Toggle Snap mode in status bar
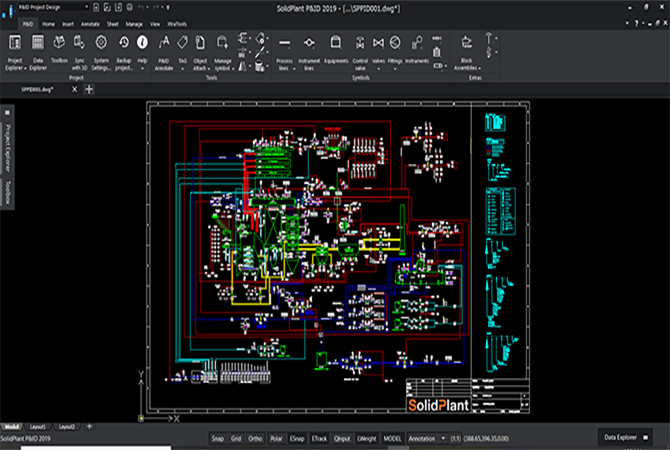 (217, 438)
